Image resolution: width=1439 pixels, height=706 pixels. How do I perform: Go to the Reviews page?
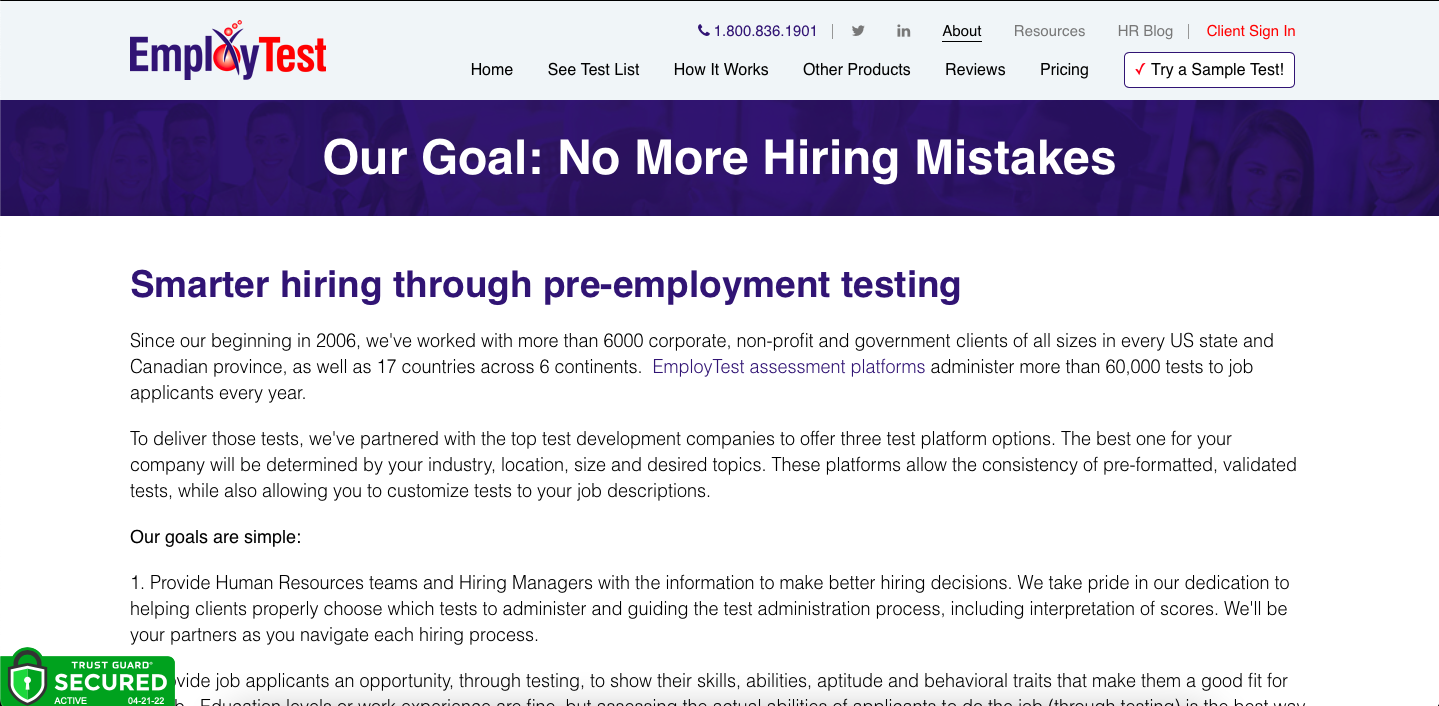click(974, 70)
